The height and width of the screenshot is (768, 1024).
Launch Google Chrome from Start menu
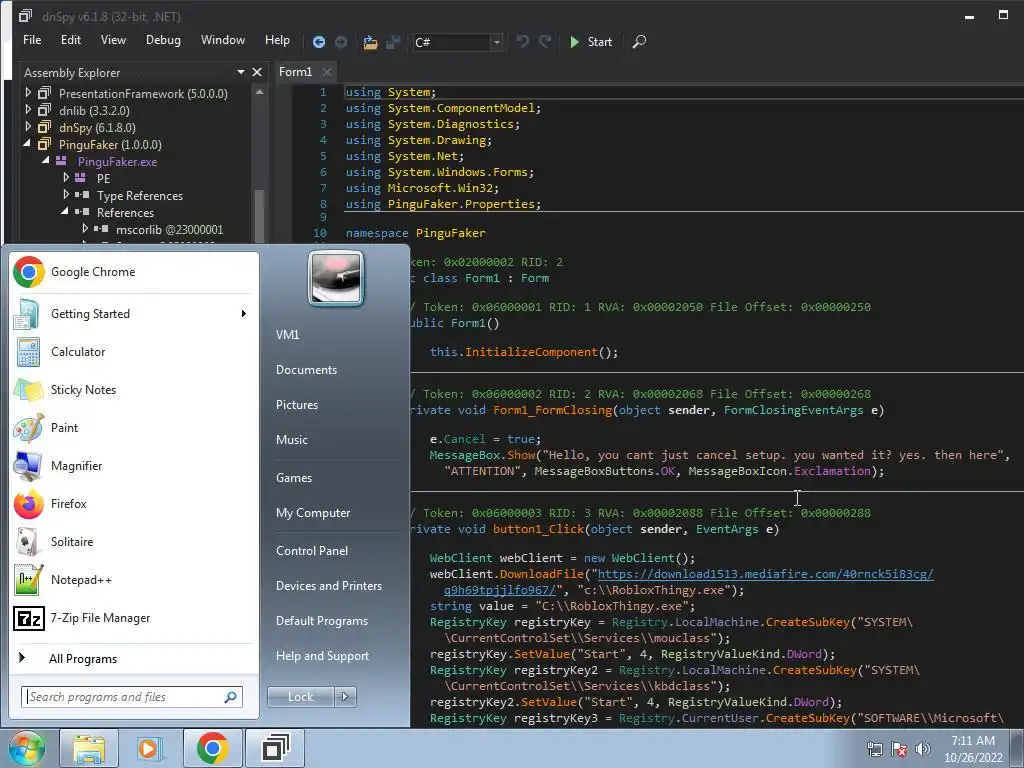134,272
